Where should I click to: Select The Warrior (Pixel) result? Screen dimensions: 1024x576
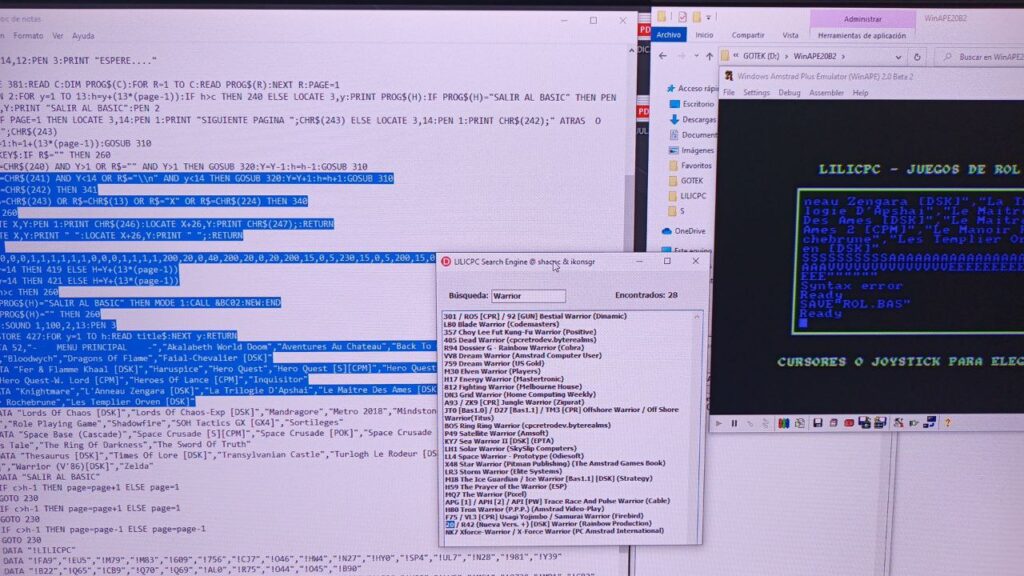click(x=485, y=494)
